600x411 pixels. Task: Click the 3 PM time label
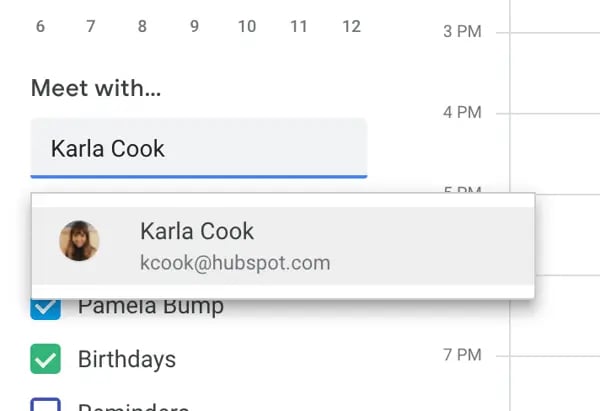click(462, 33)
